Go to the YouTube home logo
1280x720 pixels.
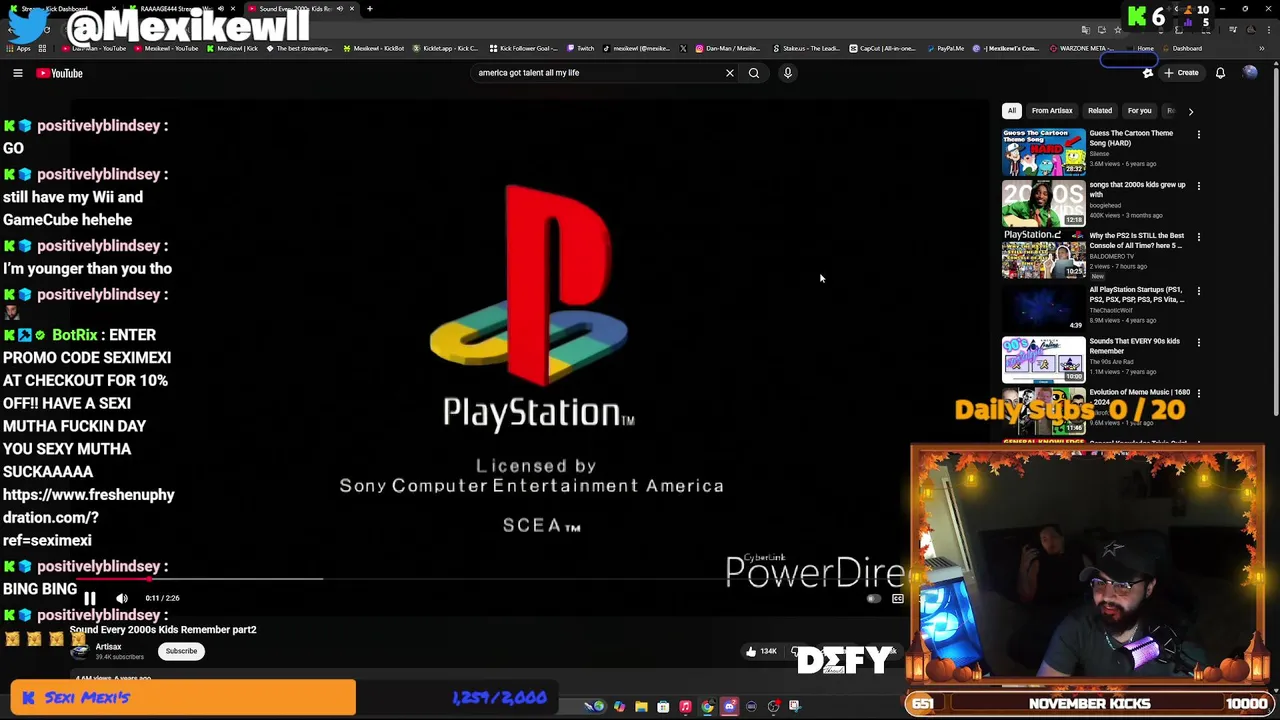pyautogui.click(x=60, y=73)
